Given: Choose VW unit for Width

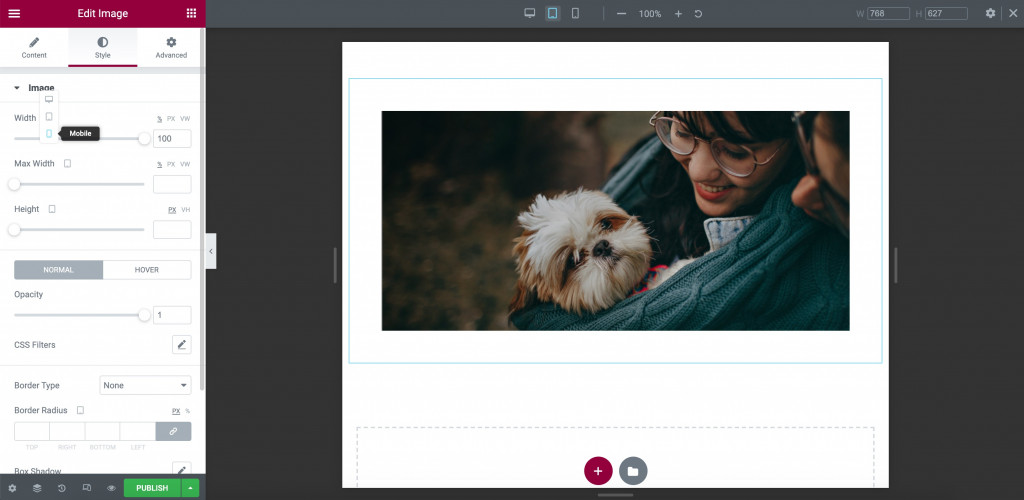Looking at the screenshot, I should pos(185,119).
